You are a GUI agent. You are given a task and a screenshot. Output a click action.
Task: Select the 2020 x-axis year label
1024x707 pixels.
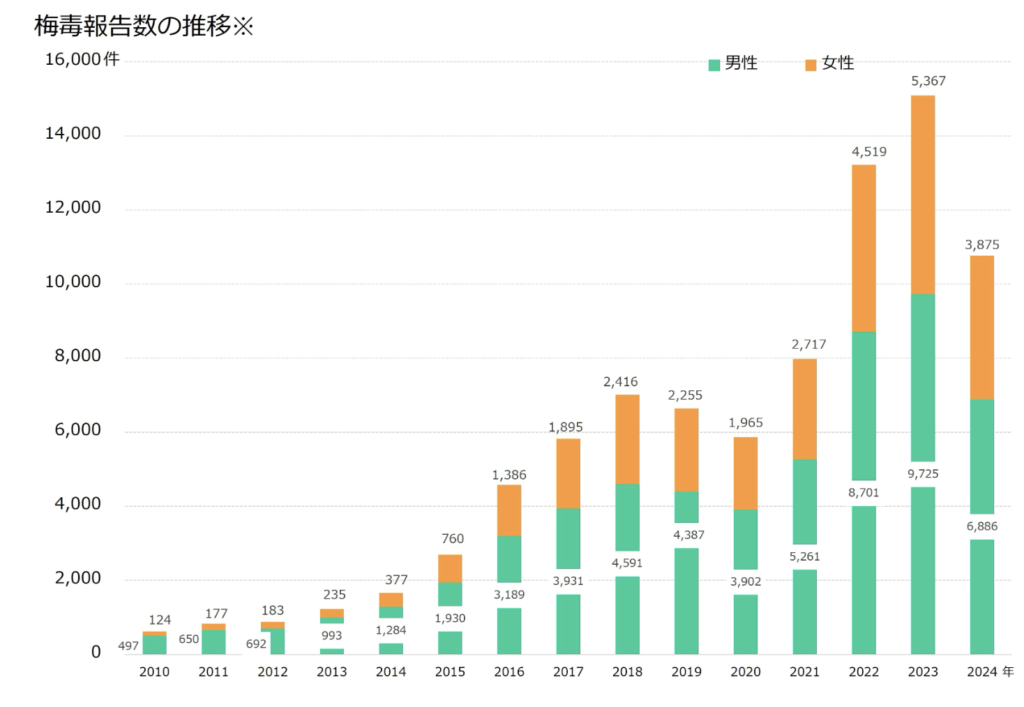[x=744, y=672]
